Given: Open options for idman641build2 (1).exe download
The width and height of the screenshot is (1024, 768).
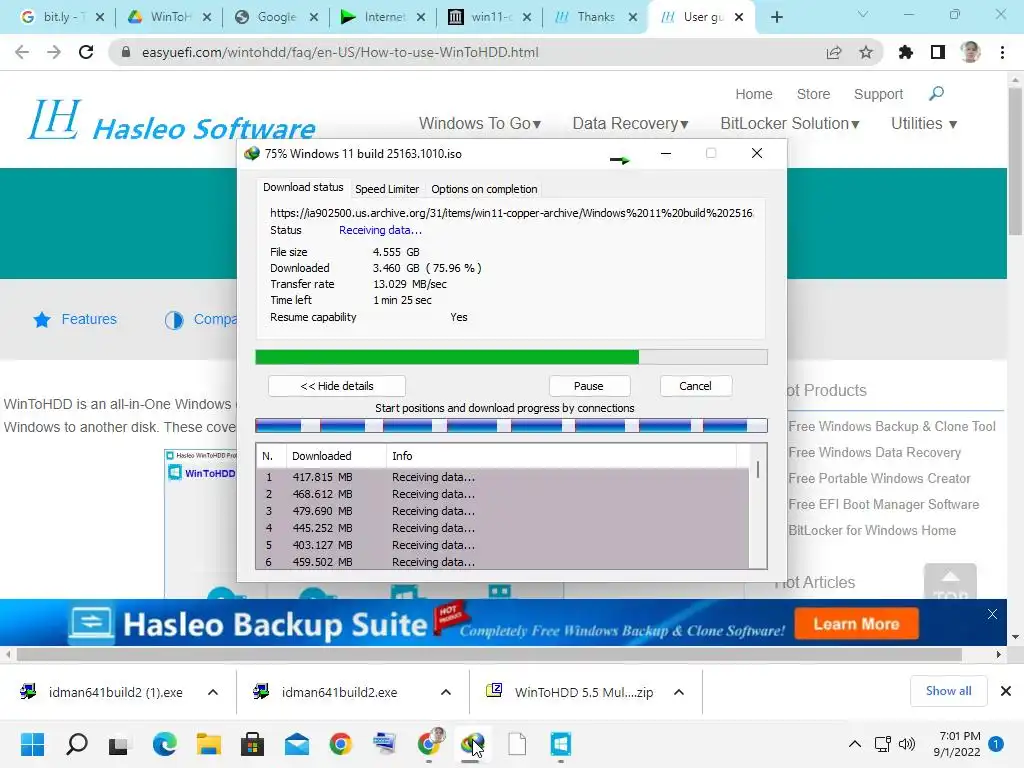Looking at the screenshot, I should pos(213,692).
